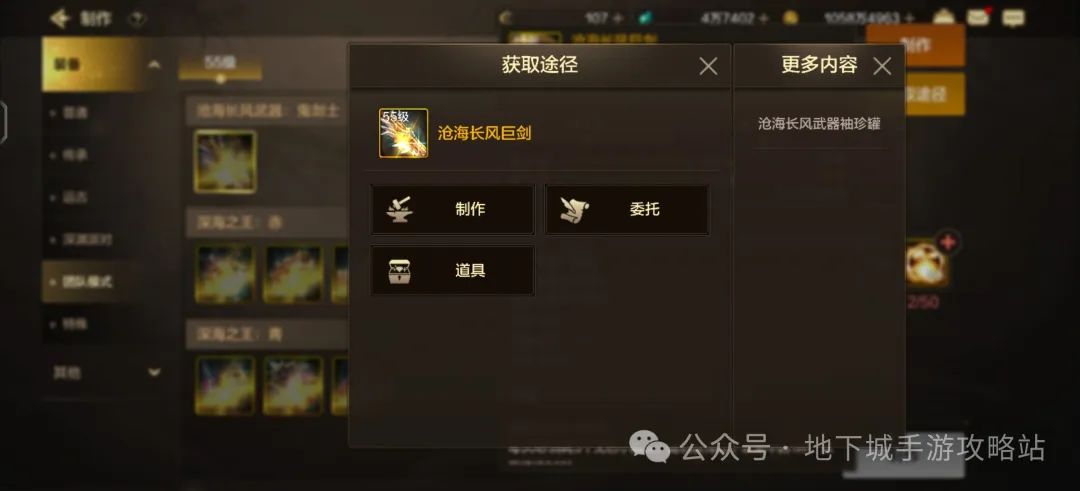
Task: Choose the 道具 treasure chest option
Action: coord(453,271)
